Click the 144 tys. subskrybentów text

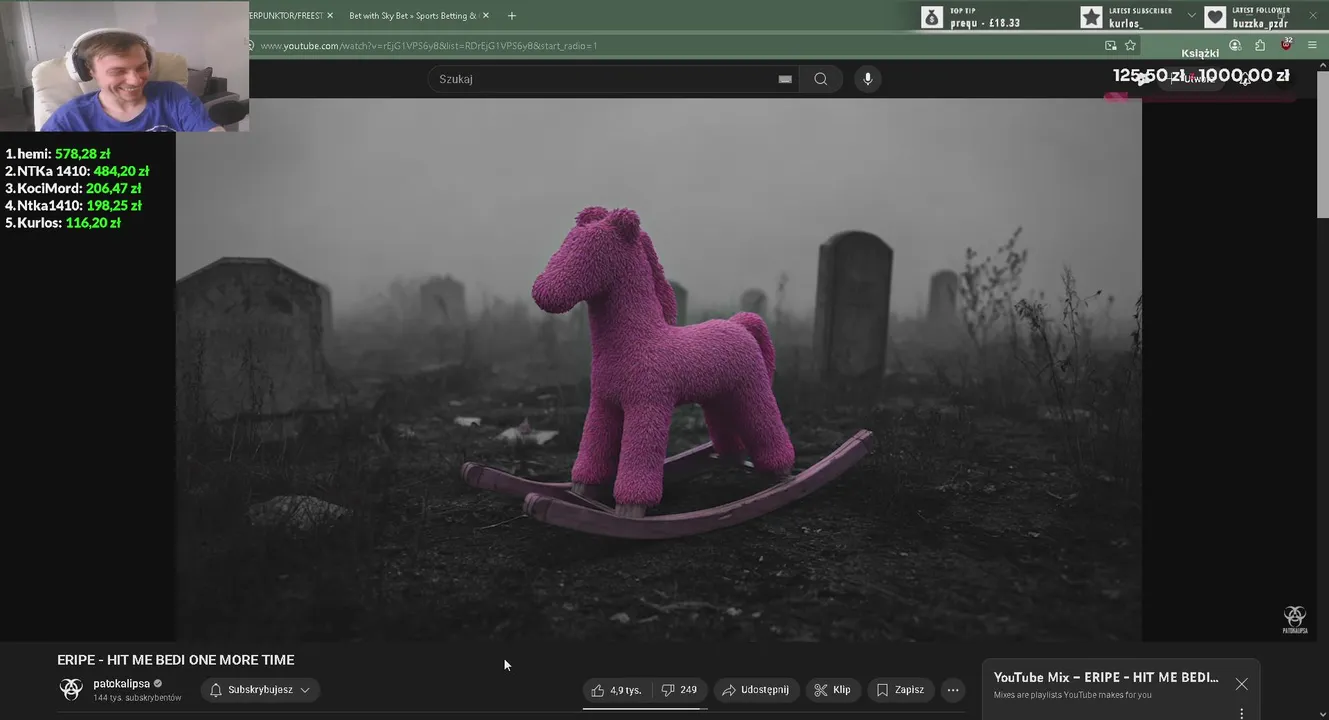pos(137,698)
